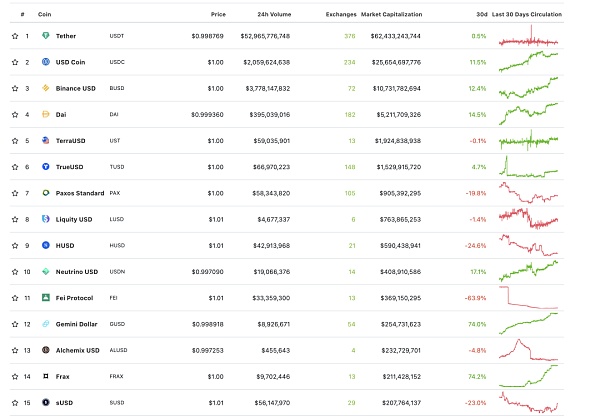Toggle favorite star for Tether

15,36
